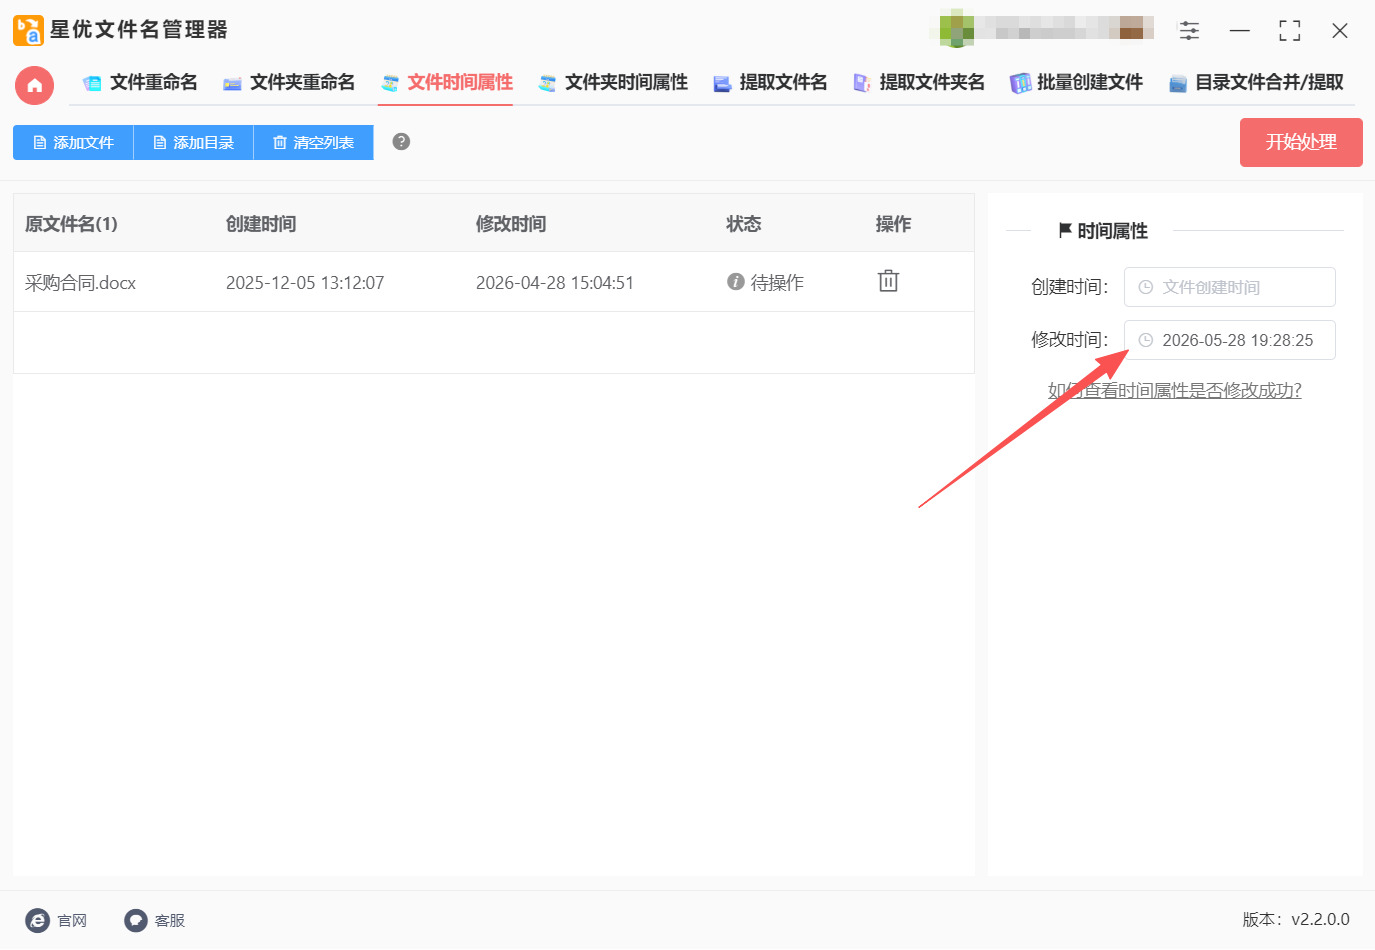This screenshot has height=950, width=1375.
Task: Click the 待操作 status info icon
Action: pyautogui.click(x=736, y=282)
